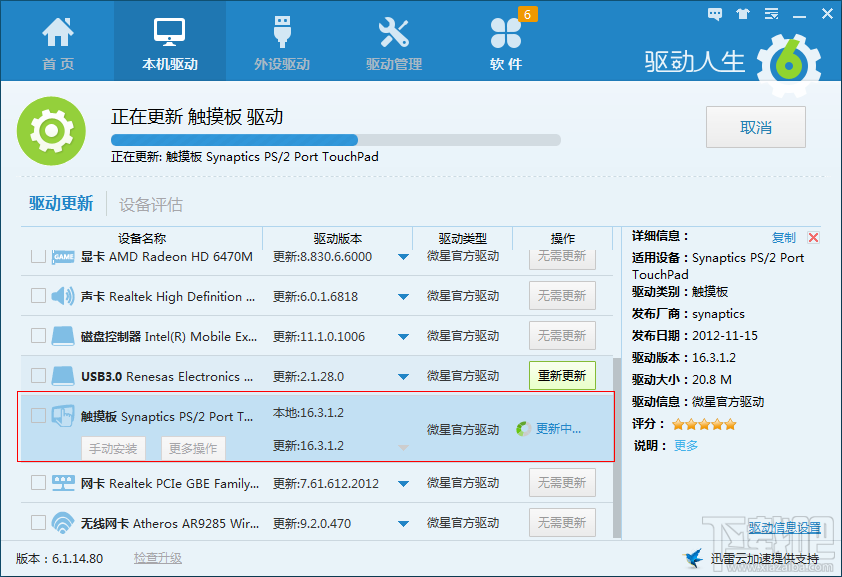Viewport: 842px width, 577px height.
Task: Check the Realtek PCIe GBE checkbox
Action: pyautogui.click(x=38, y=483)
